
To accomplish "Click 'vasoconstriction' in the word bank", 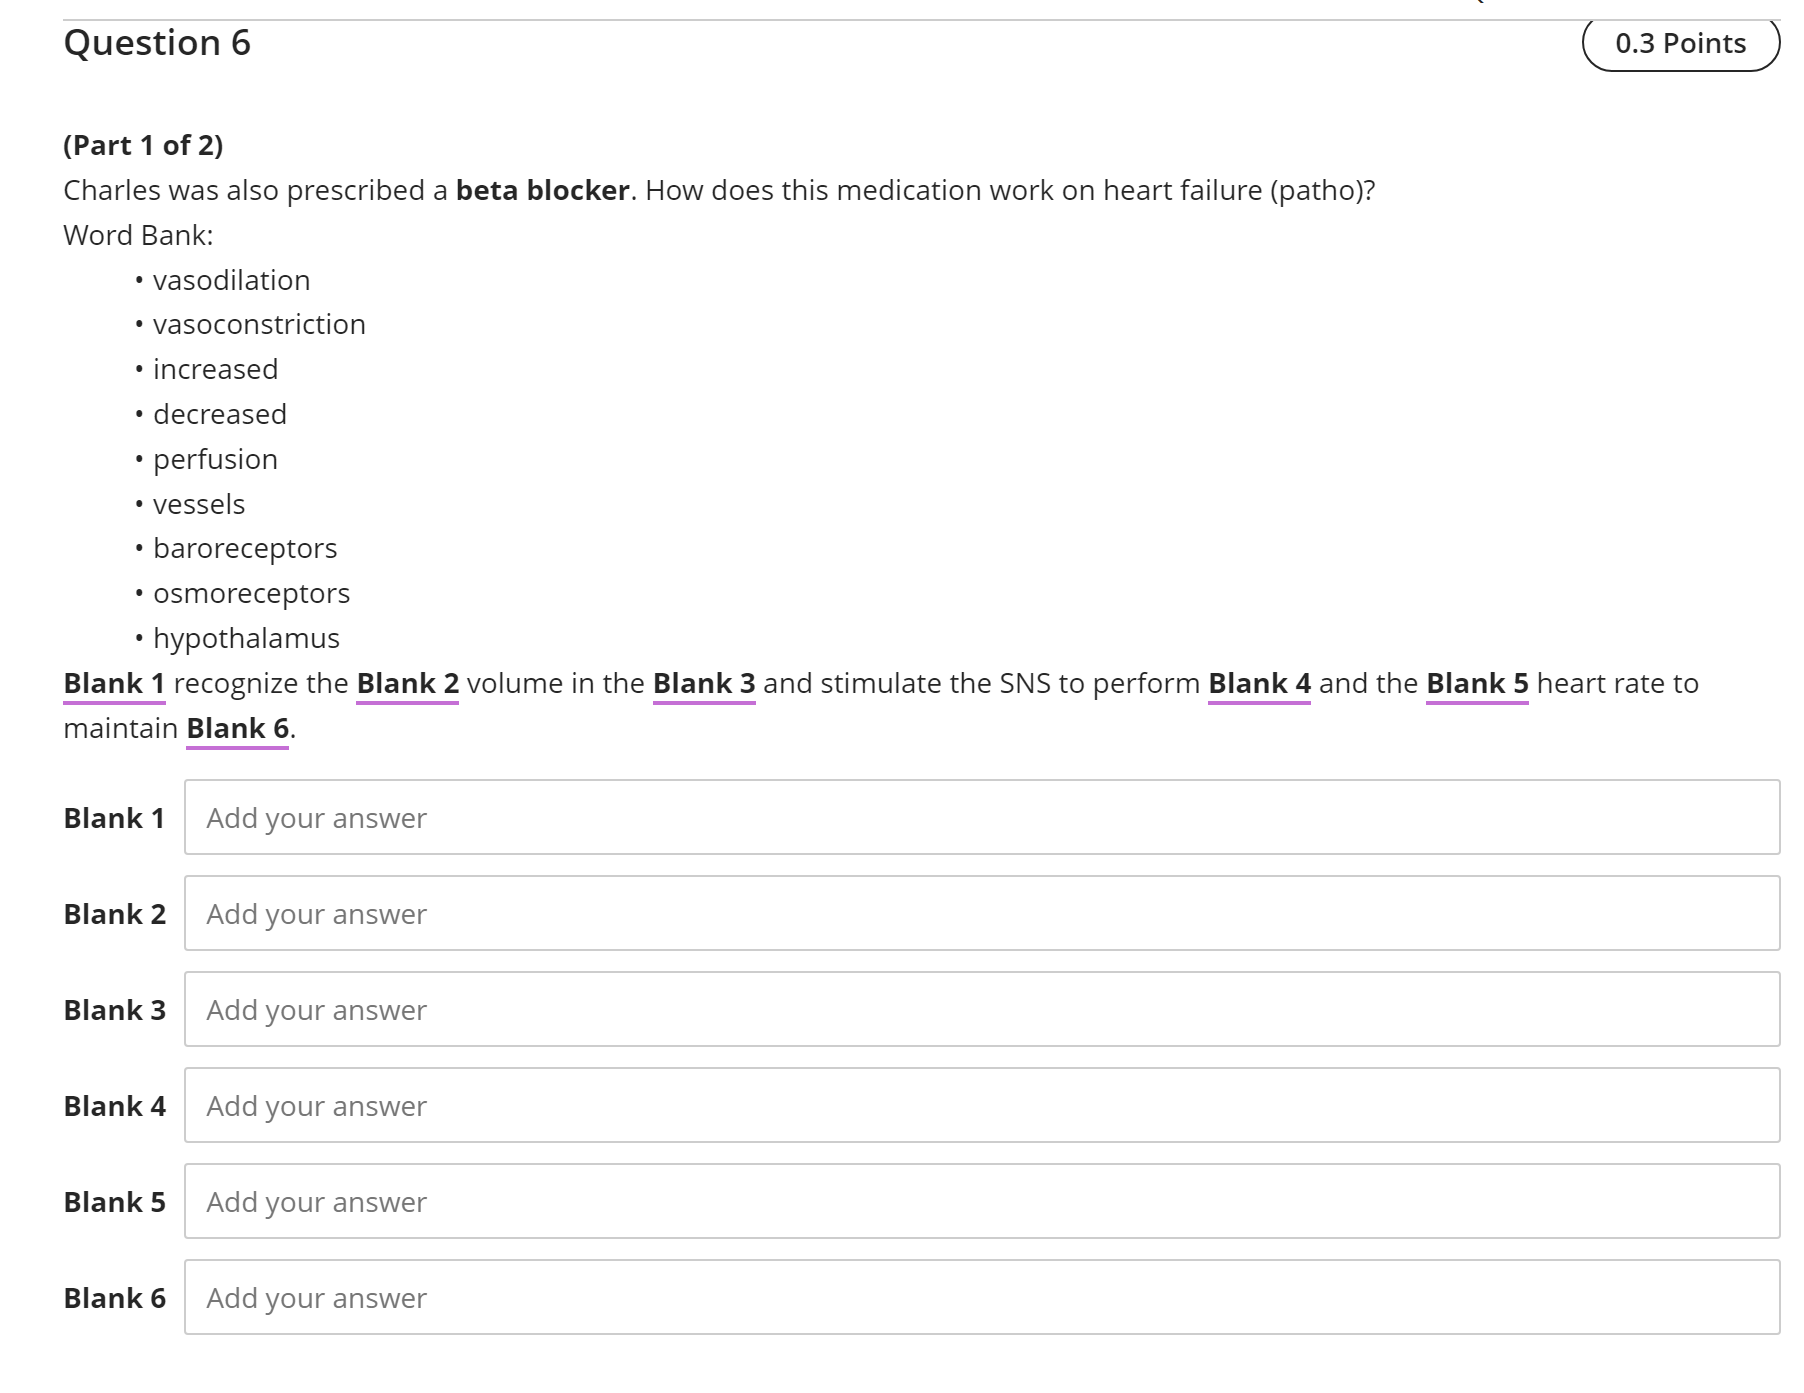I will [259, 325].
